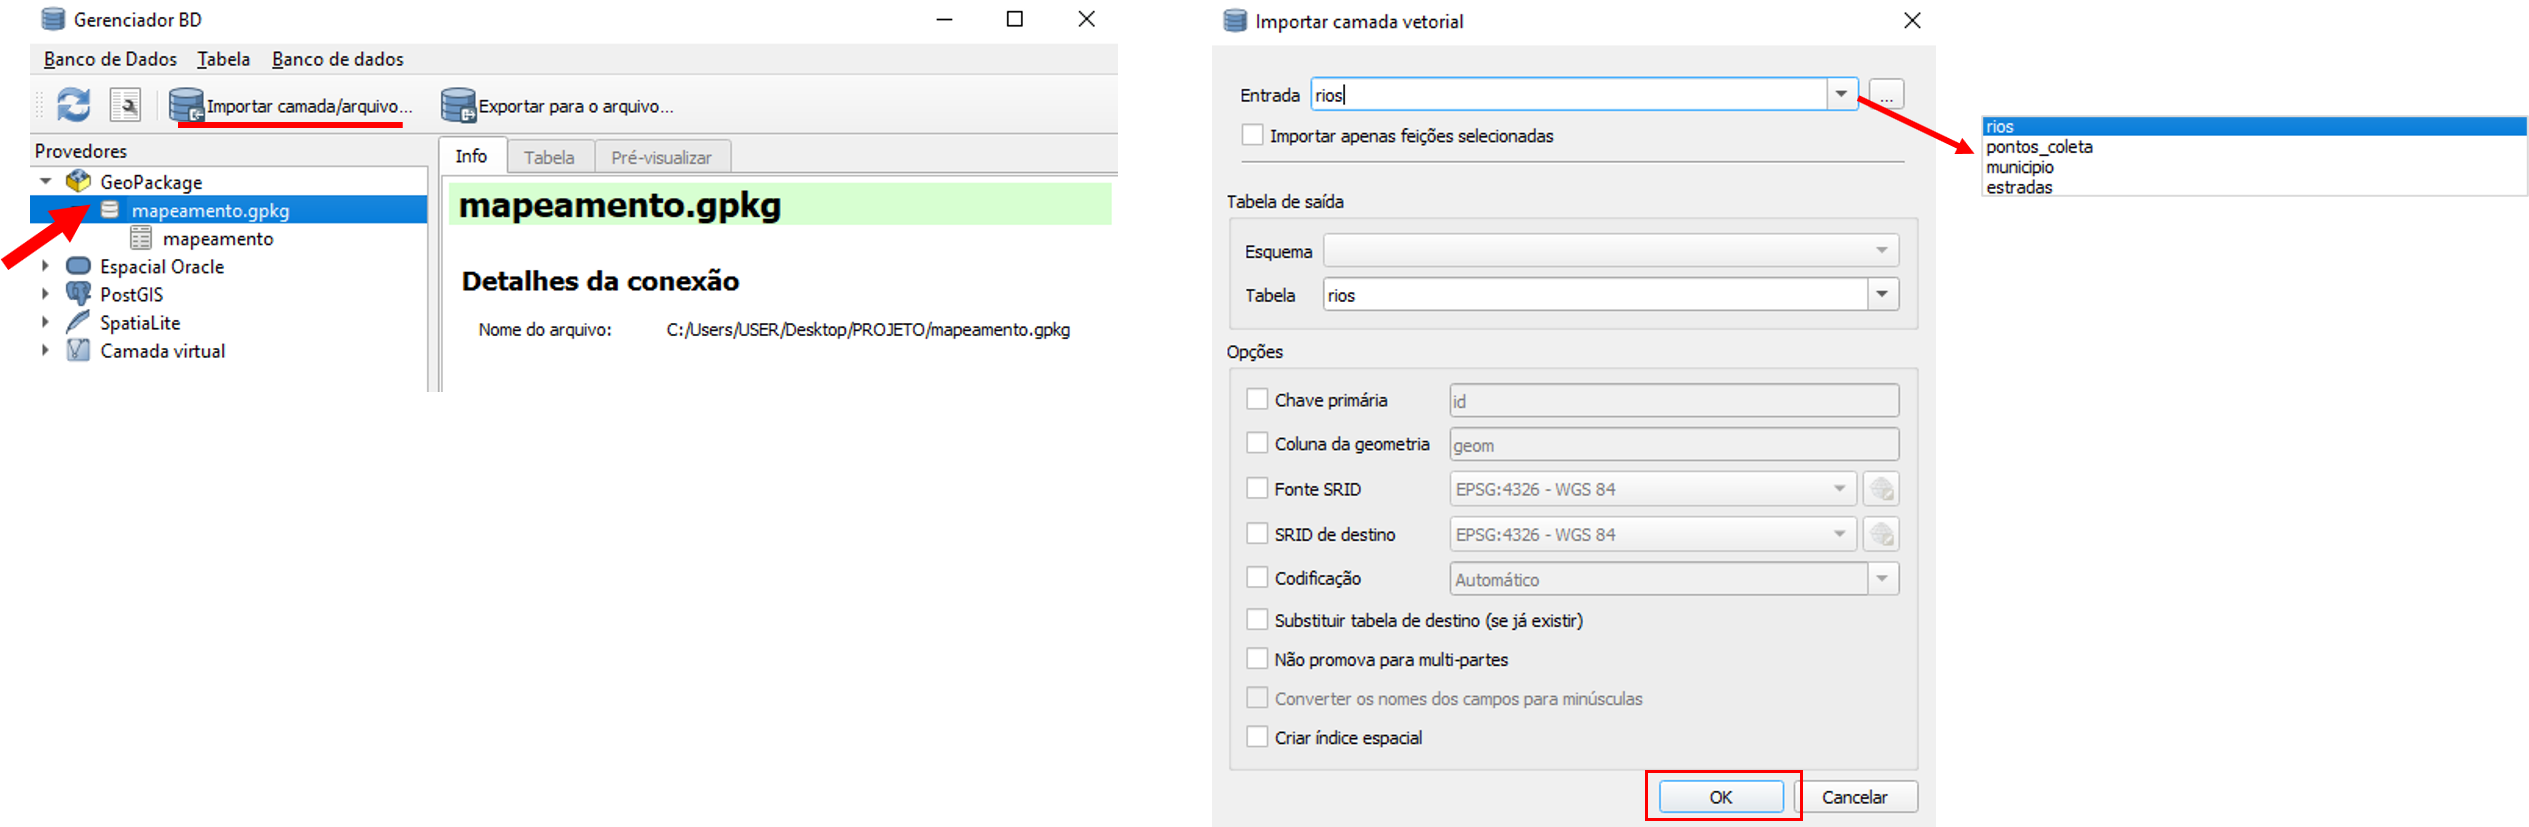Click the browse button beside Entrada

[x=1885, y=94]
